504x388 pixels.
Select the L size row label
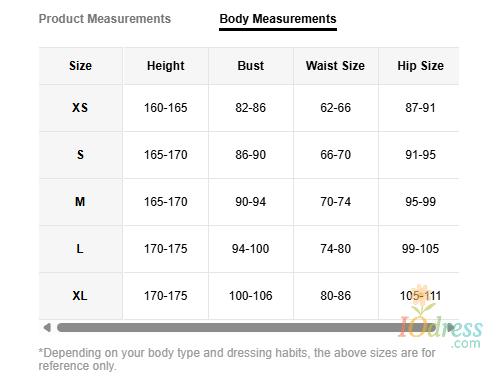(80, 249)
